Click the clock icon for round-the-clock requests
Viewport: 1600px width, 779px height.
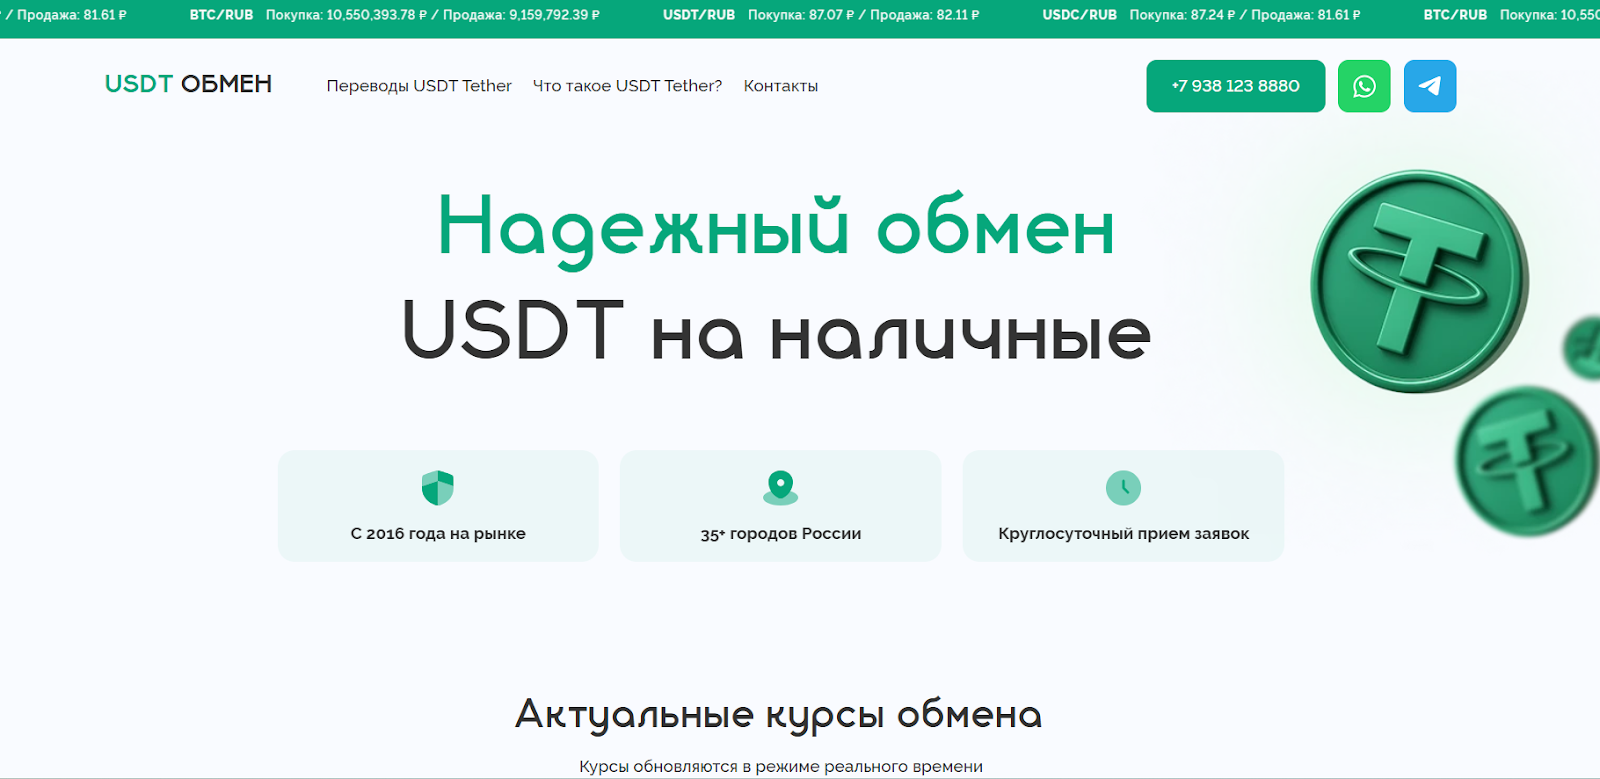pos(1123,488)
